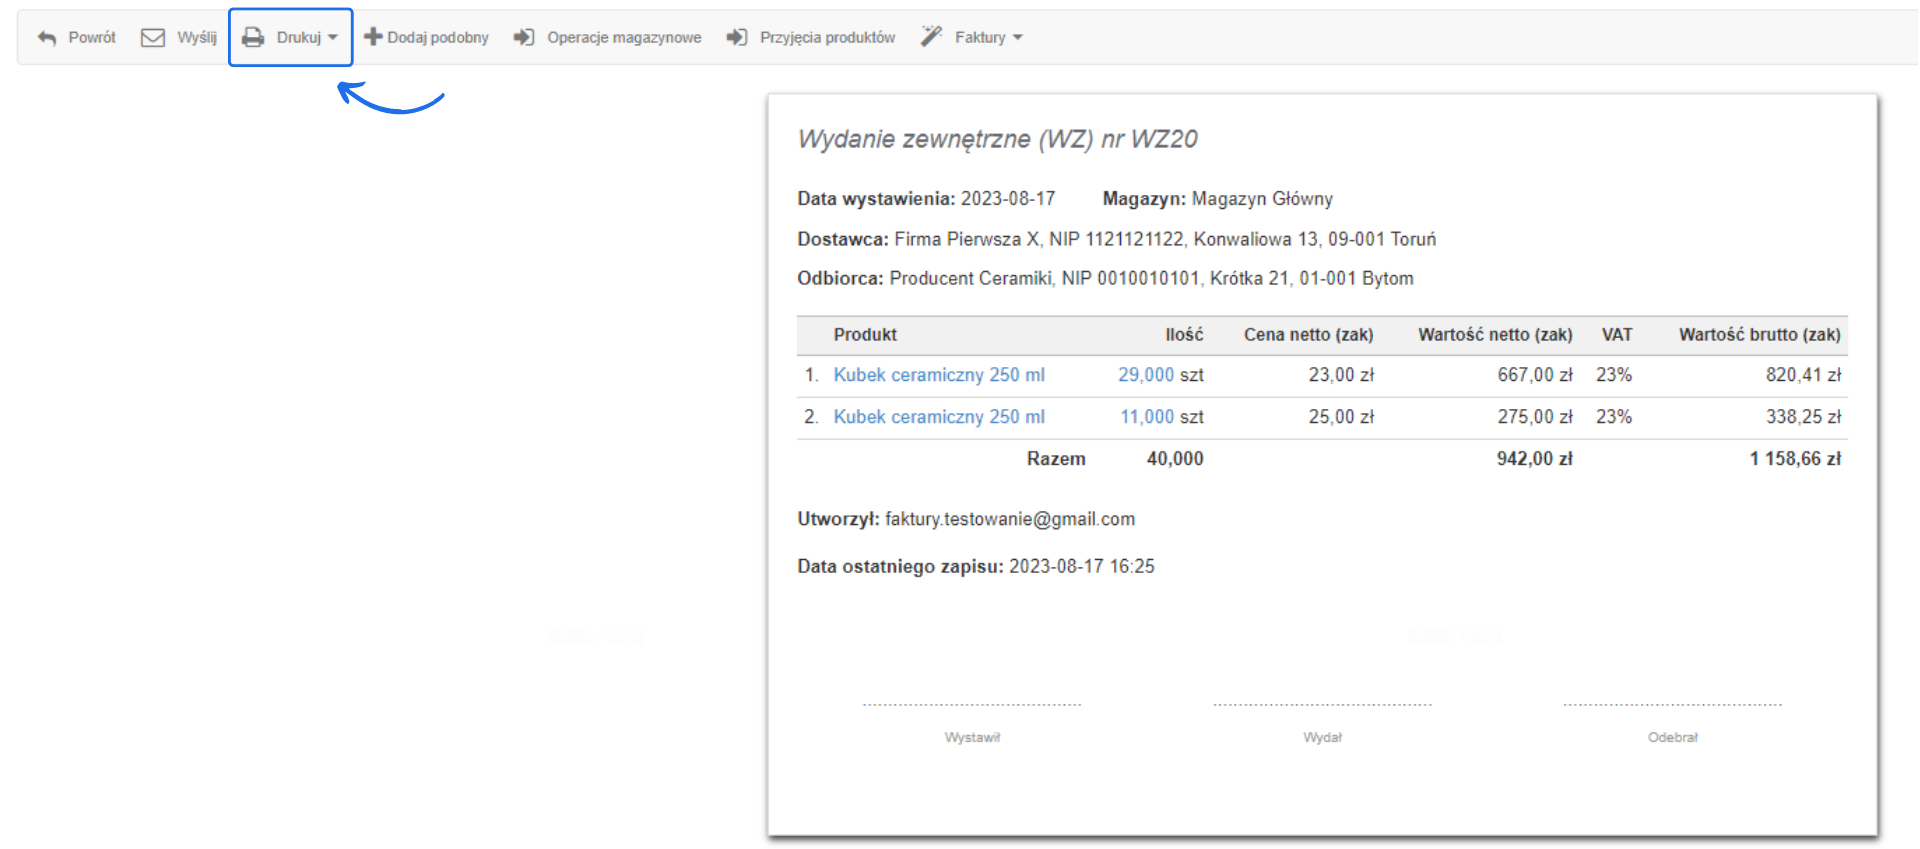Click the magic wand icon beside Faktury
This screenshot has width=1920, height=849.
(x=932, y=37)
